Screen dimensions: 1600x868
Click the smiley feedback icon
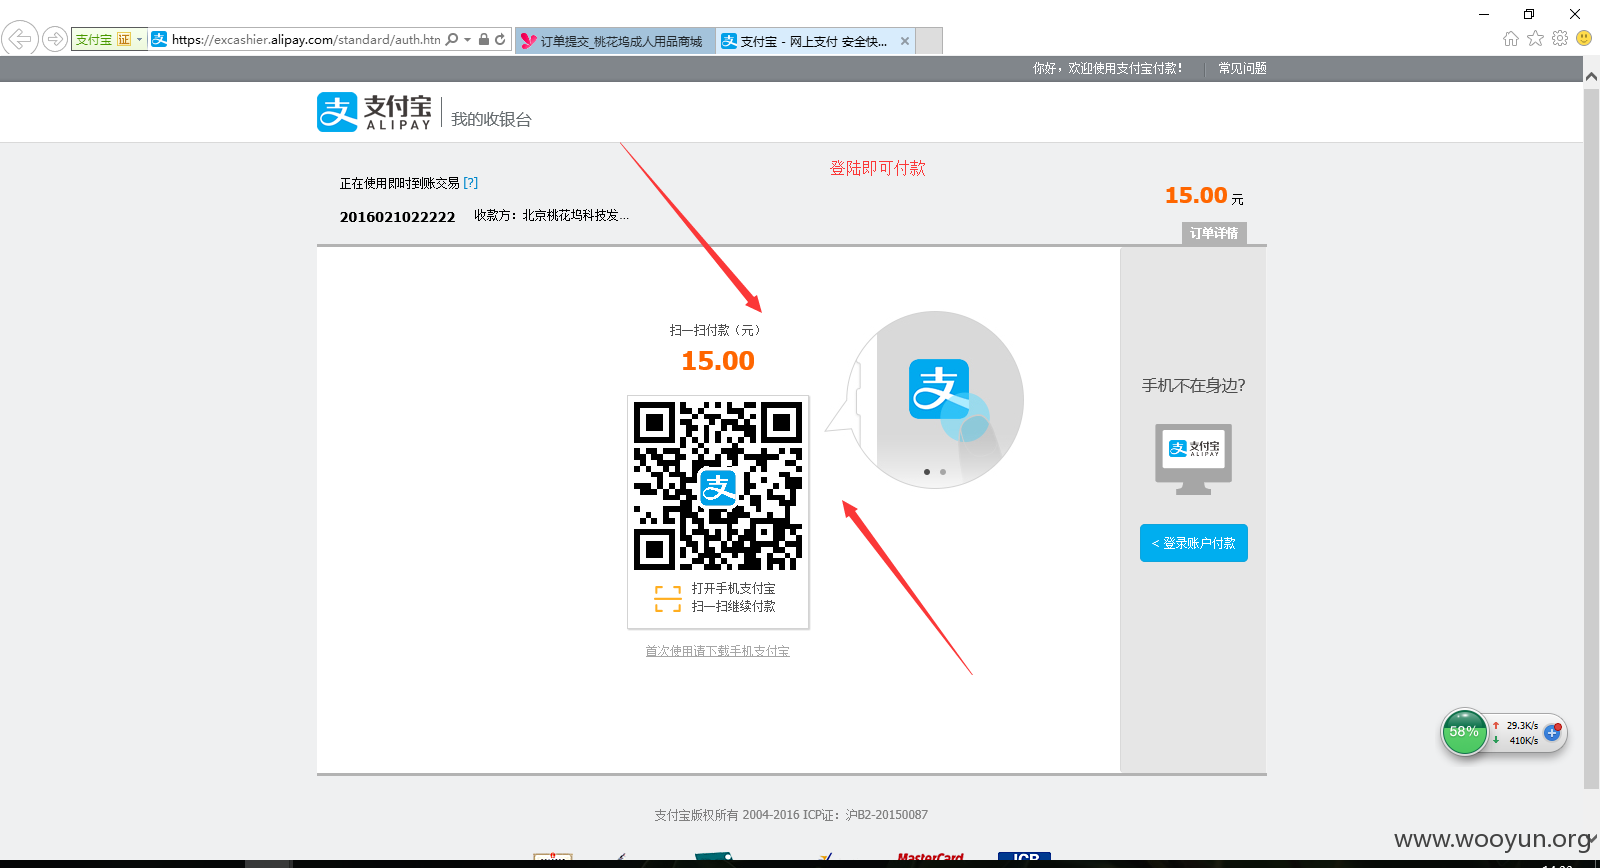point(1584,38)
